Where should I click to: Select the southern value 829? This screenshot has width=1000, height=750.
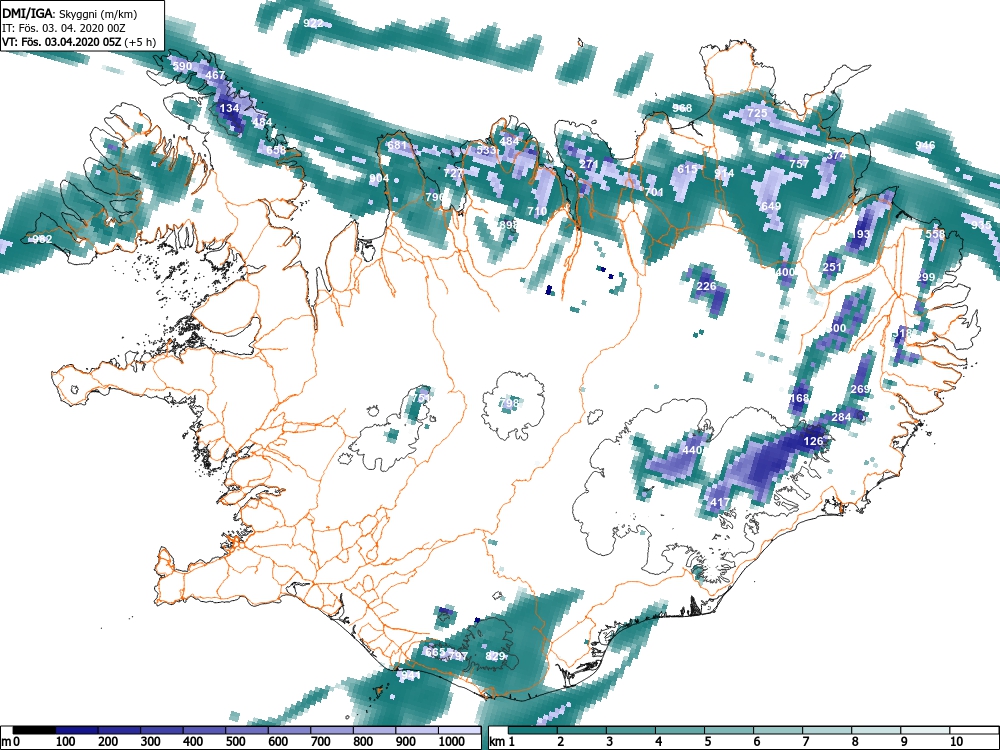click(495, 656)
